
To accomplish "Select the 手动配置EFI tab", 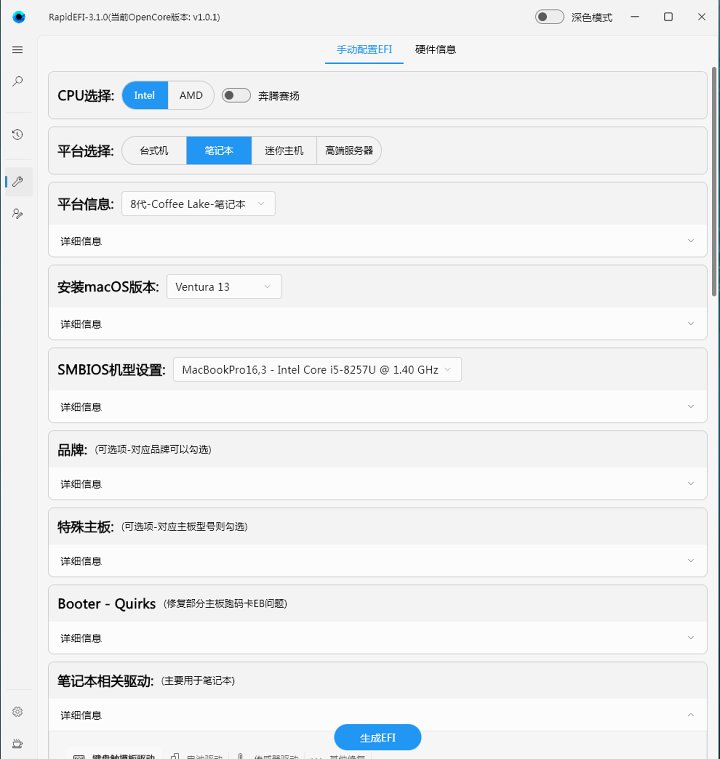I will click(364, 50).
